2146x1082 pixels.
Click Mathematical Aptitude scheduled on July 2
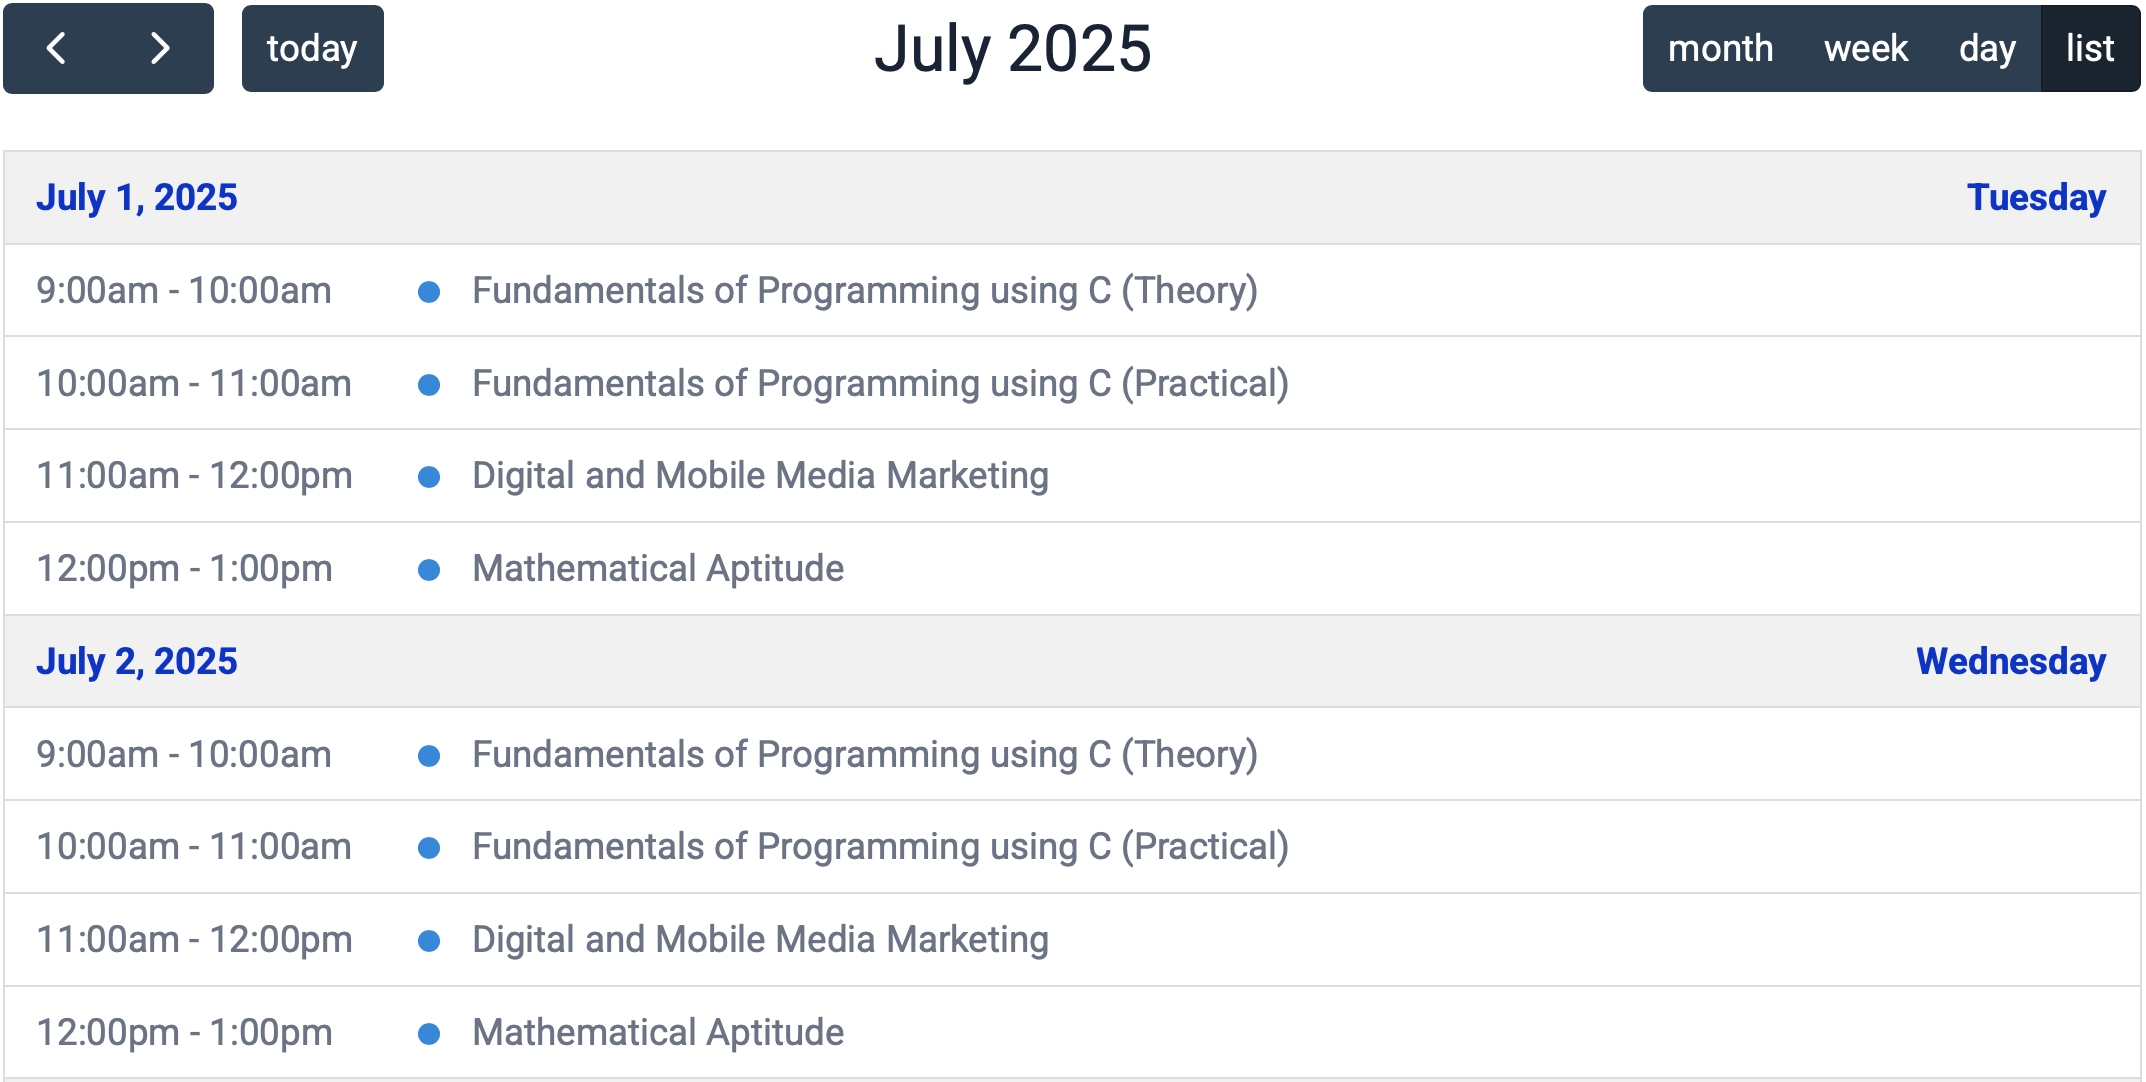[x=657, y=1032]
